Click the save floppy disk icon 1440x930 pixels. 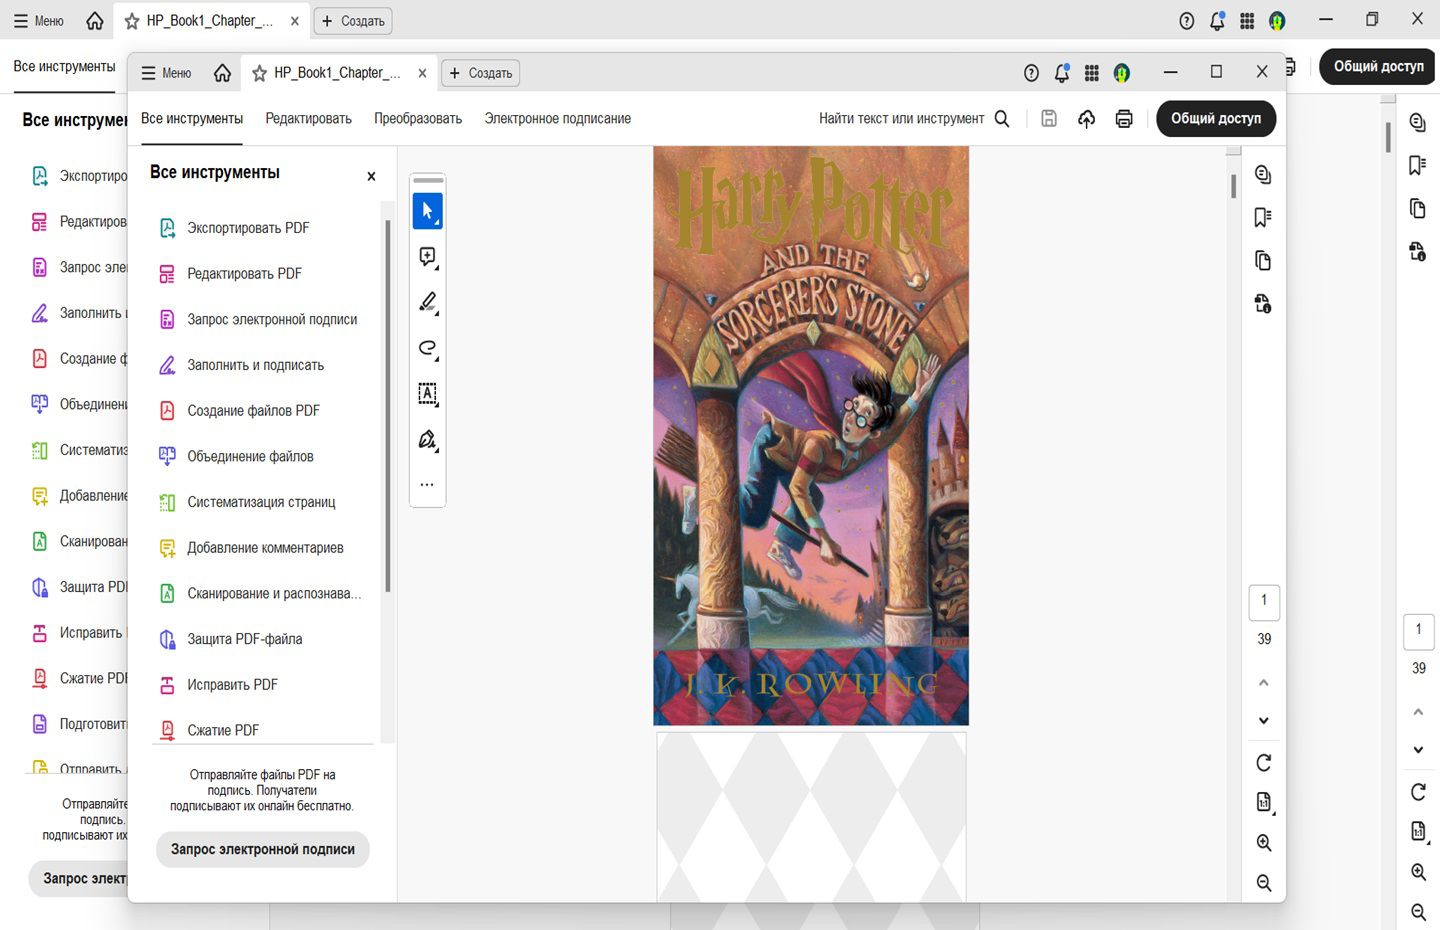point(1049,119)
